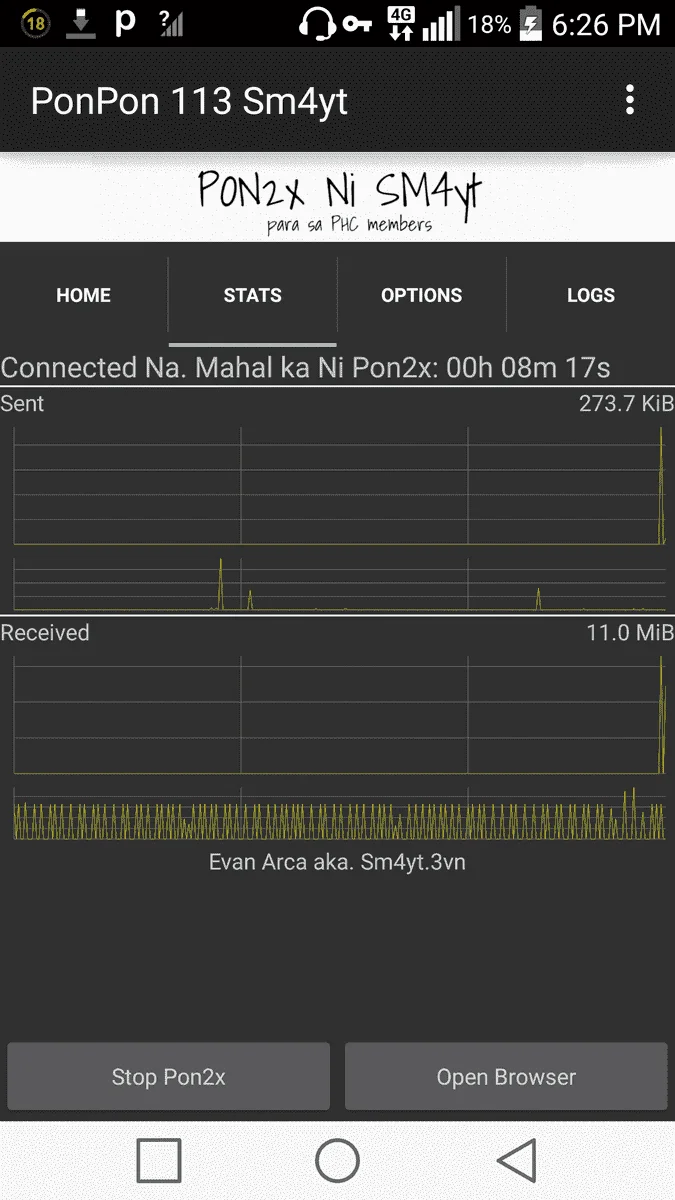Tap the battery charging icon
This screenshot has width=675, height=1200.
point(530,24)
